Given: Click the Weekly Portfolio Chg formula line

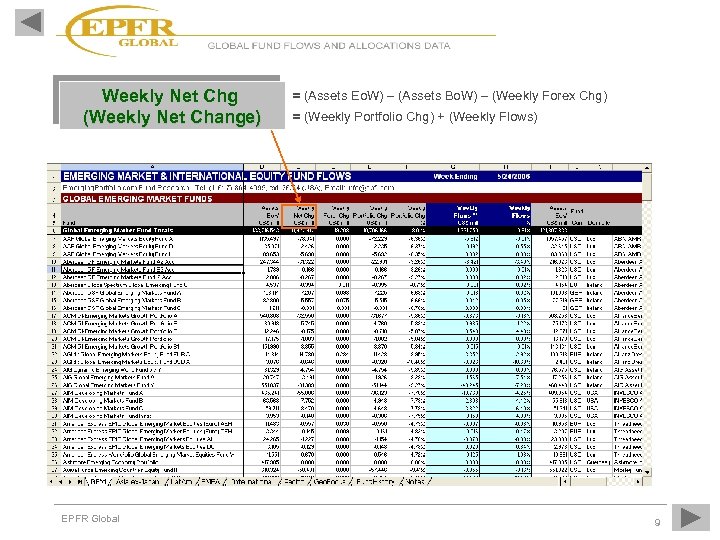Looking at the screenshot, I should (415, 117).
